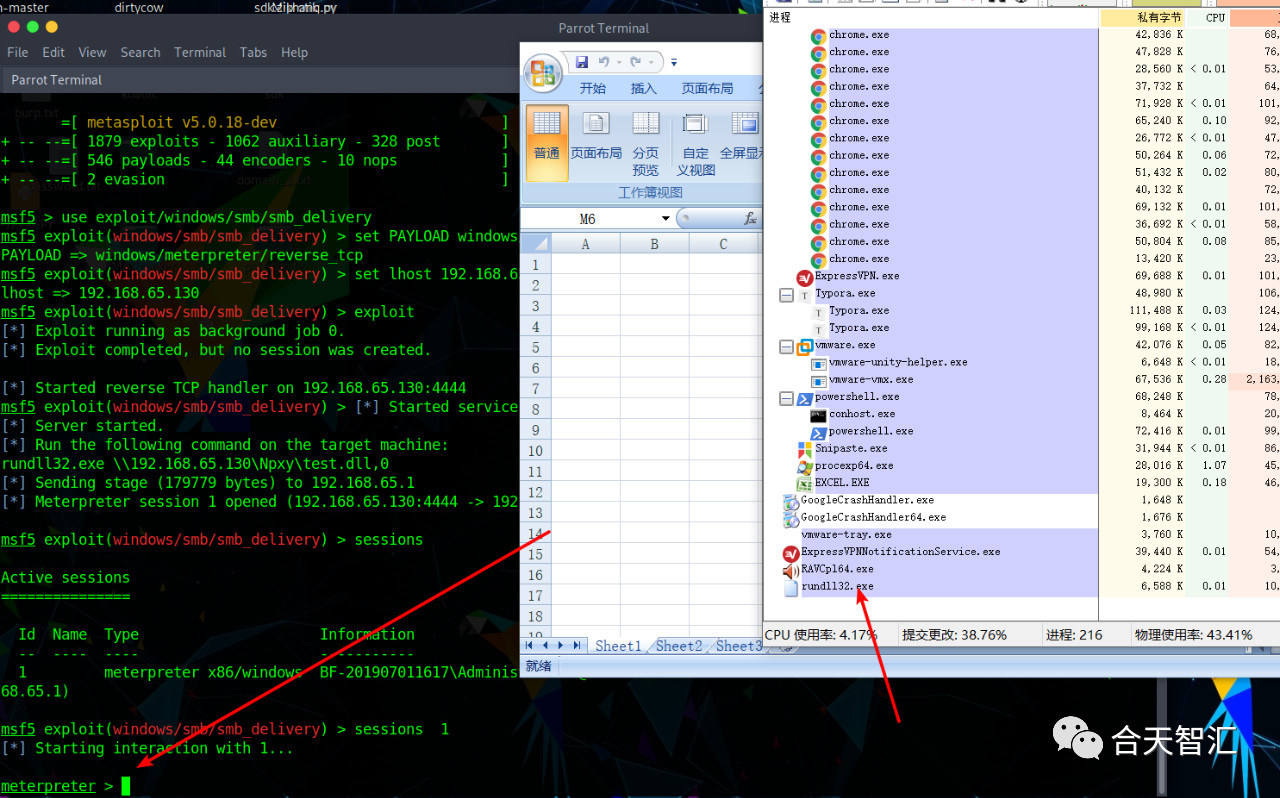The image size is (1280, 798).
Task: Open the 开始 ribbon tab
Action: 593,88
